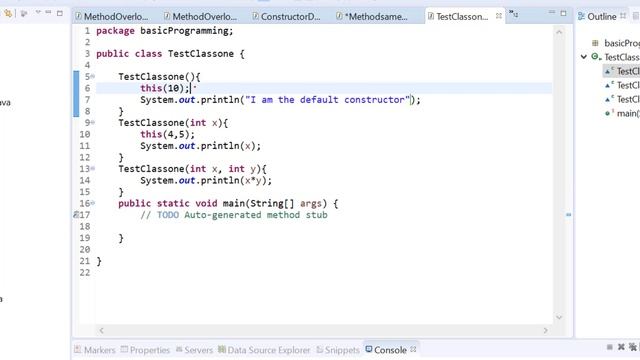Click the green class icon in Outline
The width and height of the screenshot is (640, 360).
tap(596, 57)
